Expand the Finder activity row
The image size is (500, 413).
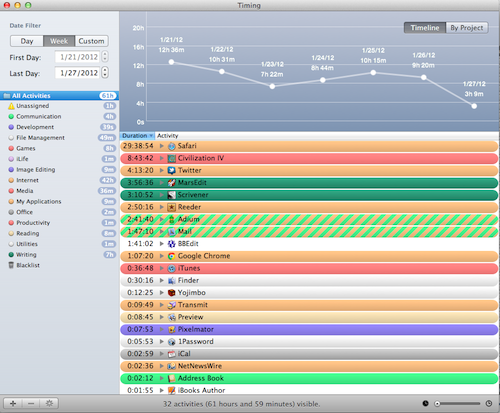click(x=162, y=280)
